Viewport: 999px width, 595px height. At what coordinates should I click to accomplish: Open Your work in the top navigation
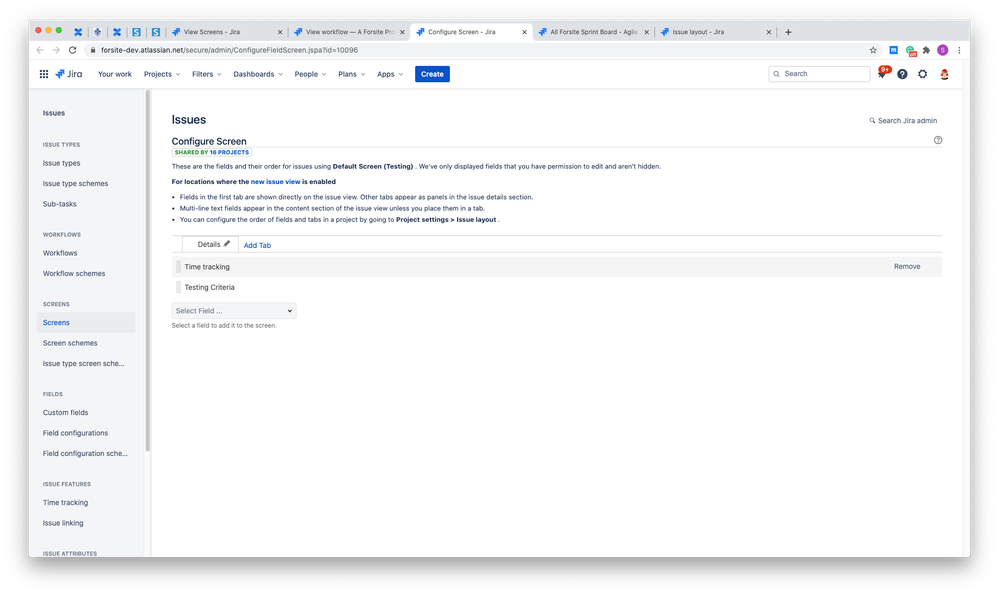click(115, 75)
